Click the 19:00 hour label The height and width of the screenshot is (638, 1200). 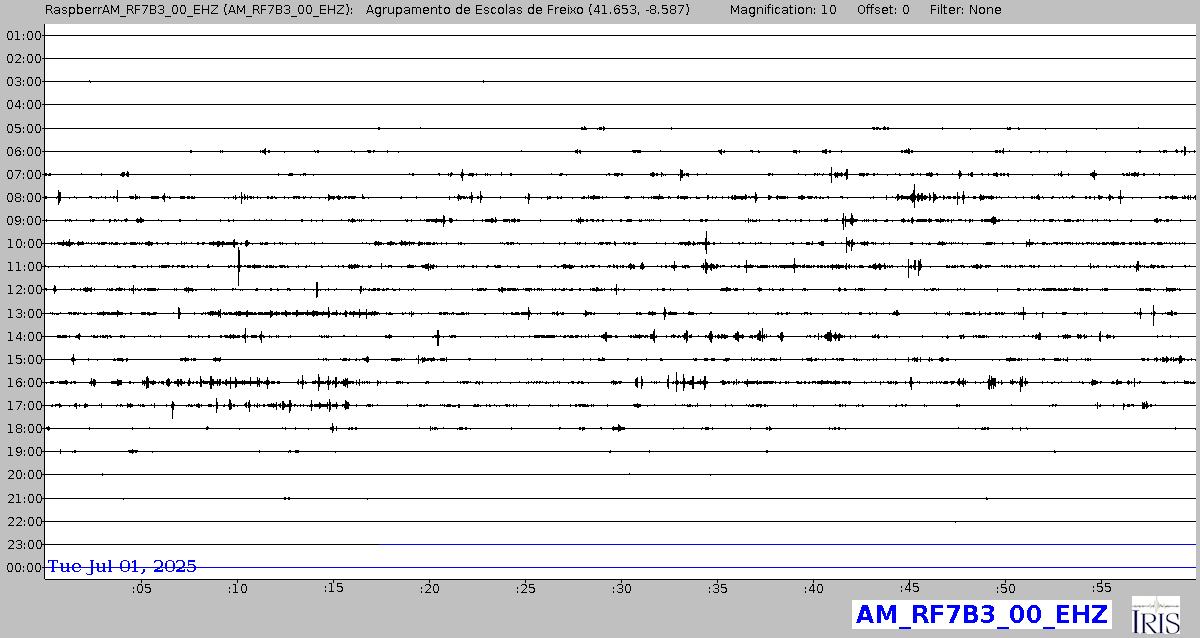pos(23,451)
